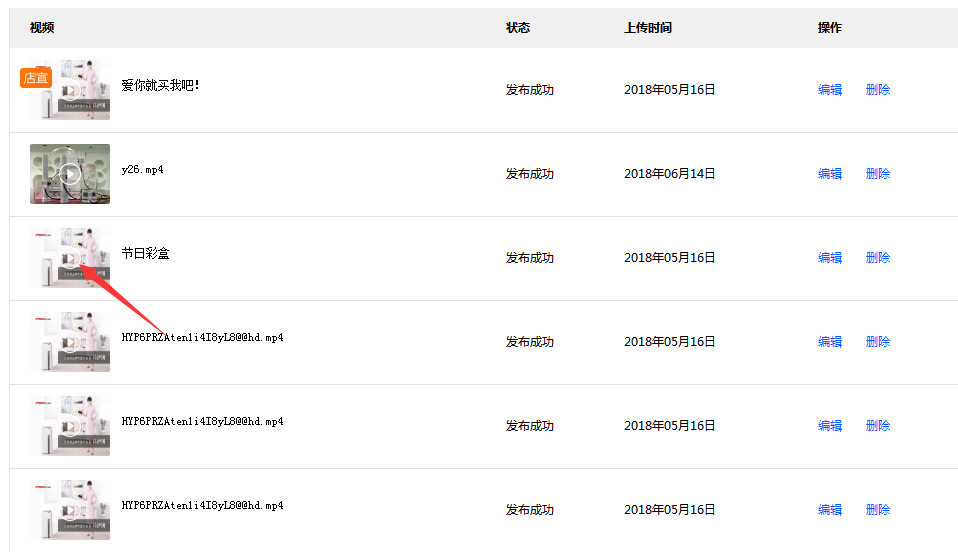958x552 pixels.
Task: Edit the 节日彩盒 video
Action: click(830, 258)
